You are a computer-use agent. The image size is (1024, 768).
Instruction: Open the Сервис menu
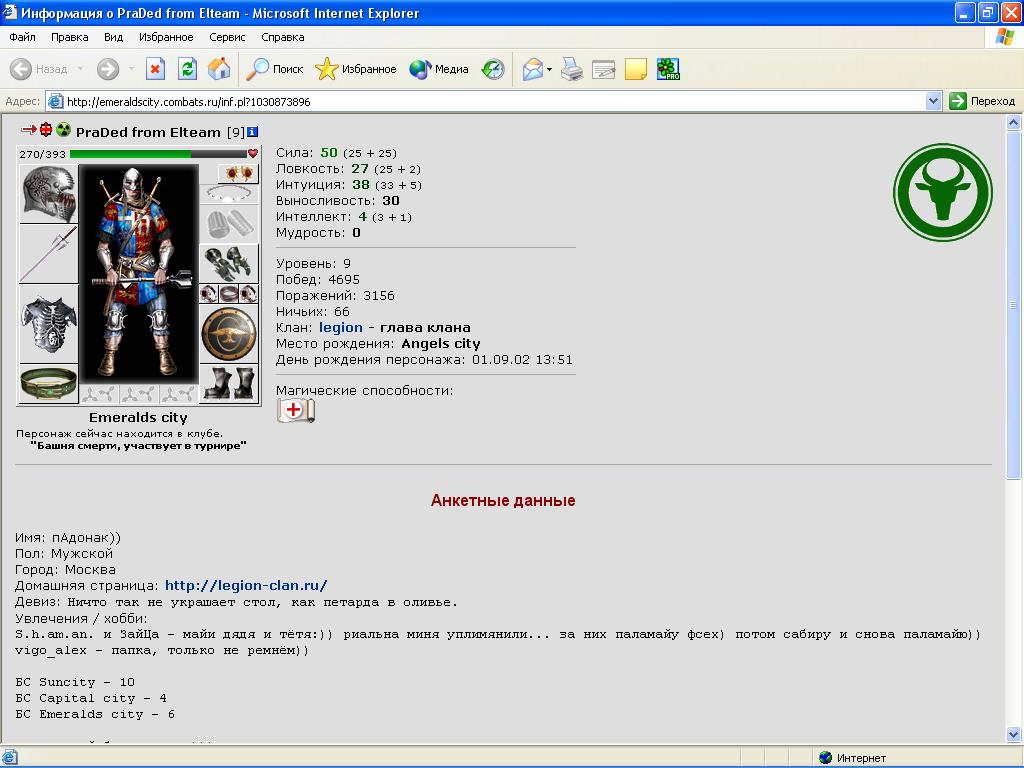227,37
